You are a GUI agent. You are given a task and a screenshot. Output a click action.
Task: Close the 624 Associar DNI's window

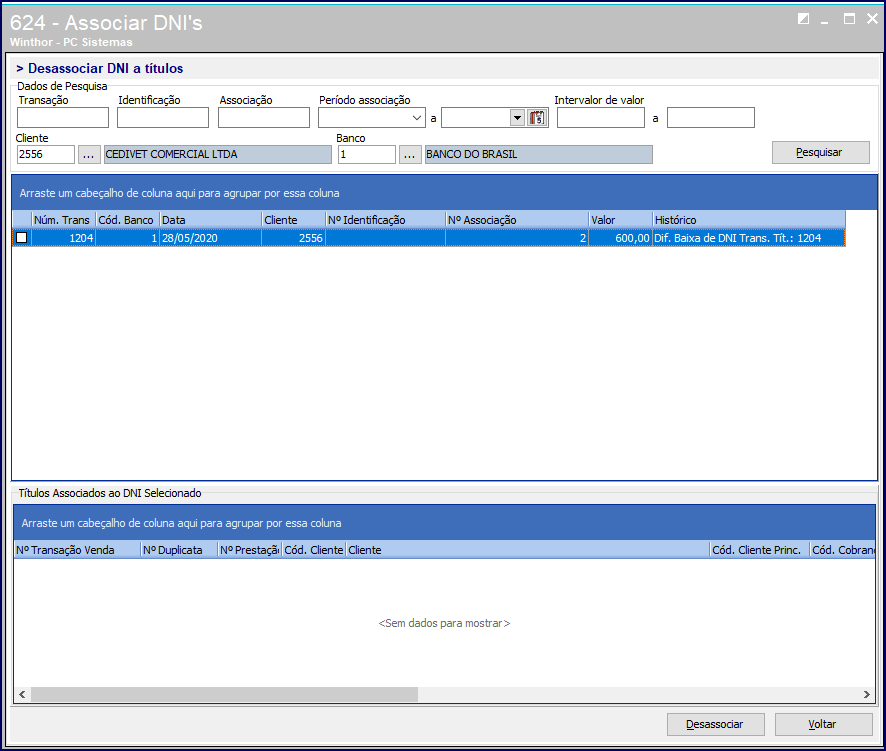(x=872, y=19)
